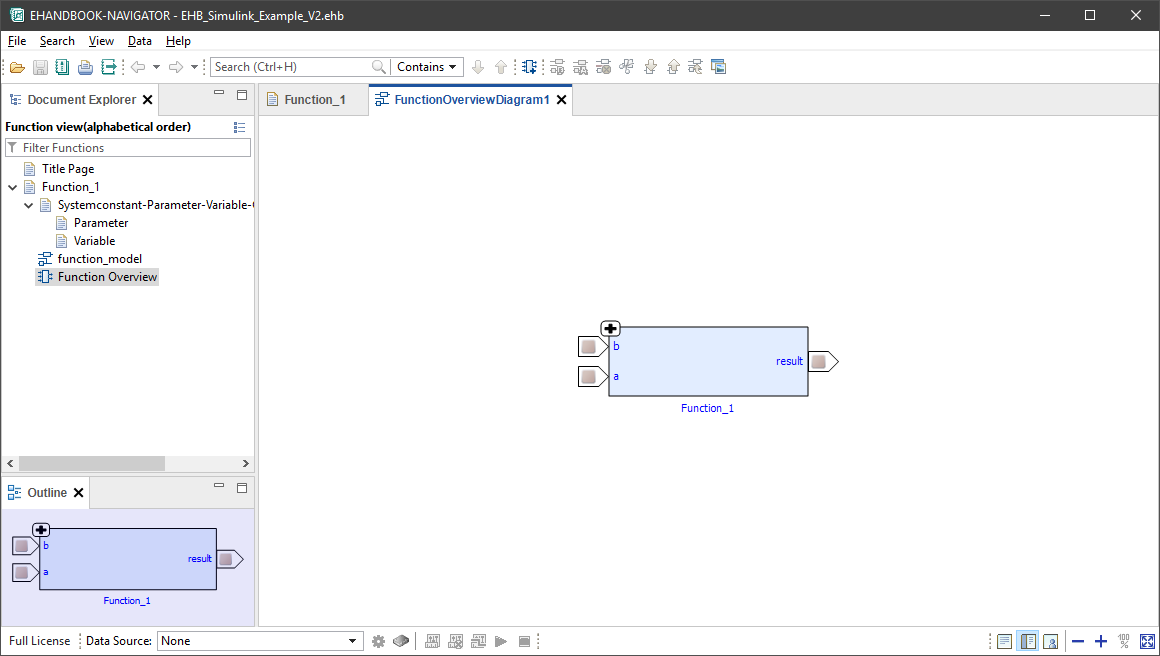Image resolution: width=1160 pixels, height=656 pixels.
Task: Click the zoom in plus icon
Action: [x=1101, y=641]
